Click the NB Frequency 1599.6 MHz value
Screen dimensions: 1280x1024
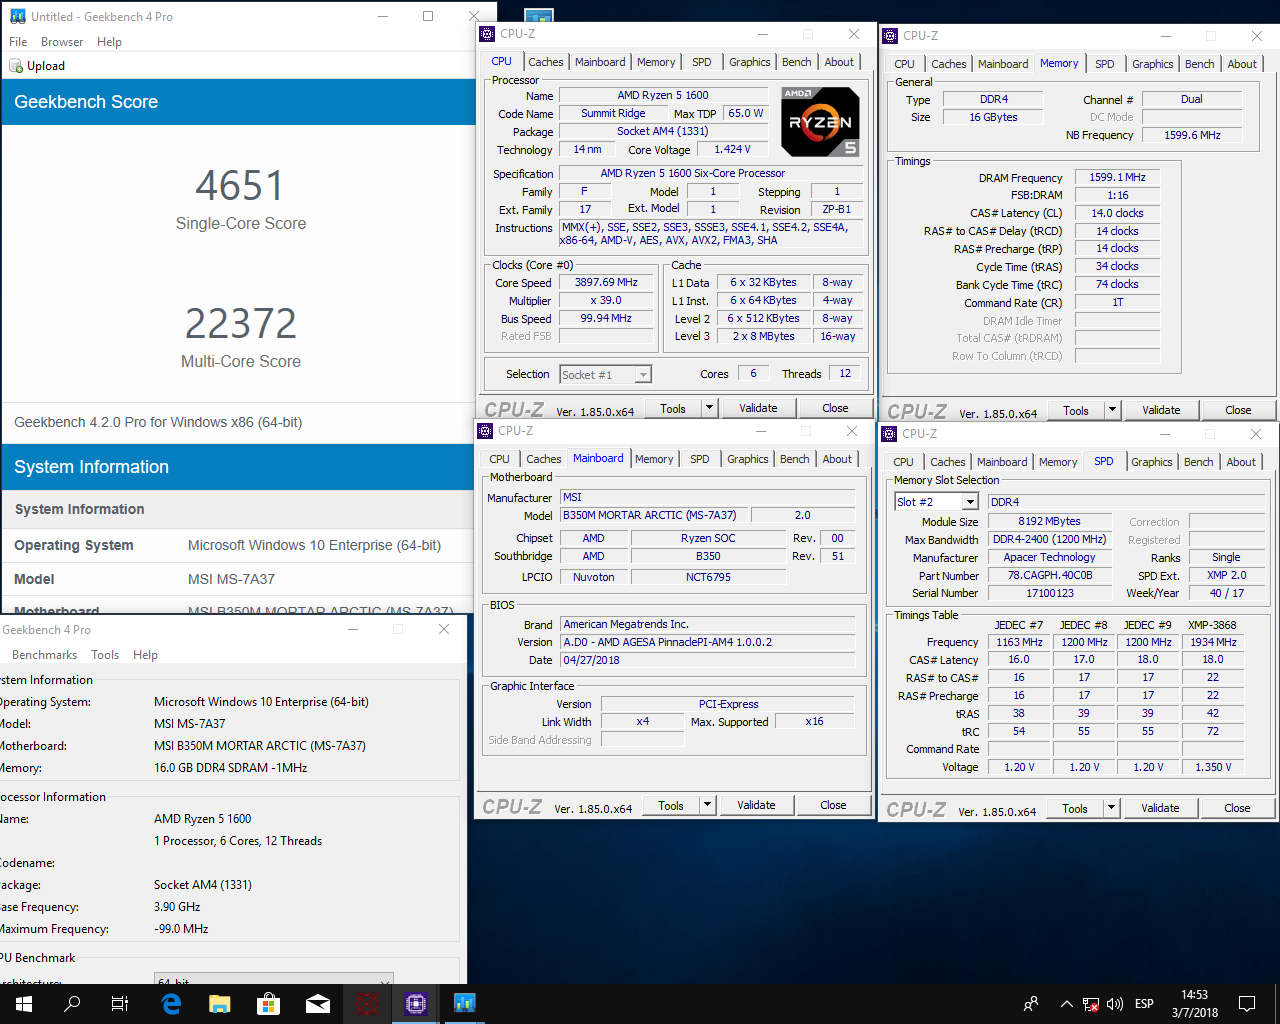coord(1192,135)
